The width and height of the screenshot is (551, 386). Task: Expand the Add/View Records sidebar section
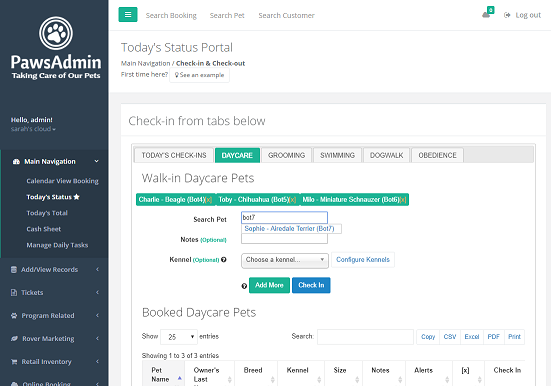coord(54,270)
